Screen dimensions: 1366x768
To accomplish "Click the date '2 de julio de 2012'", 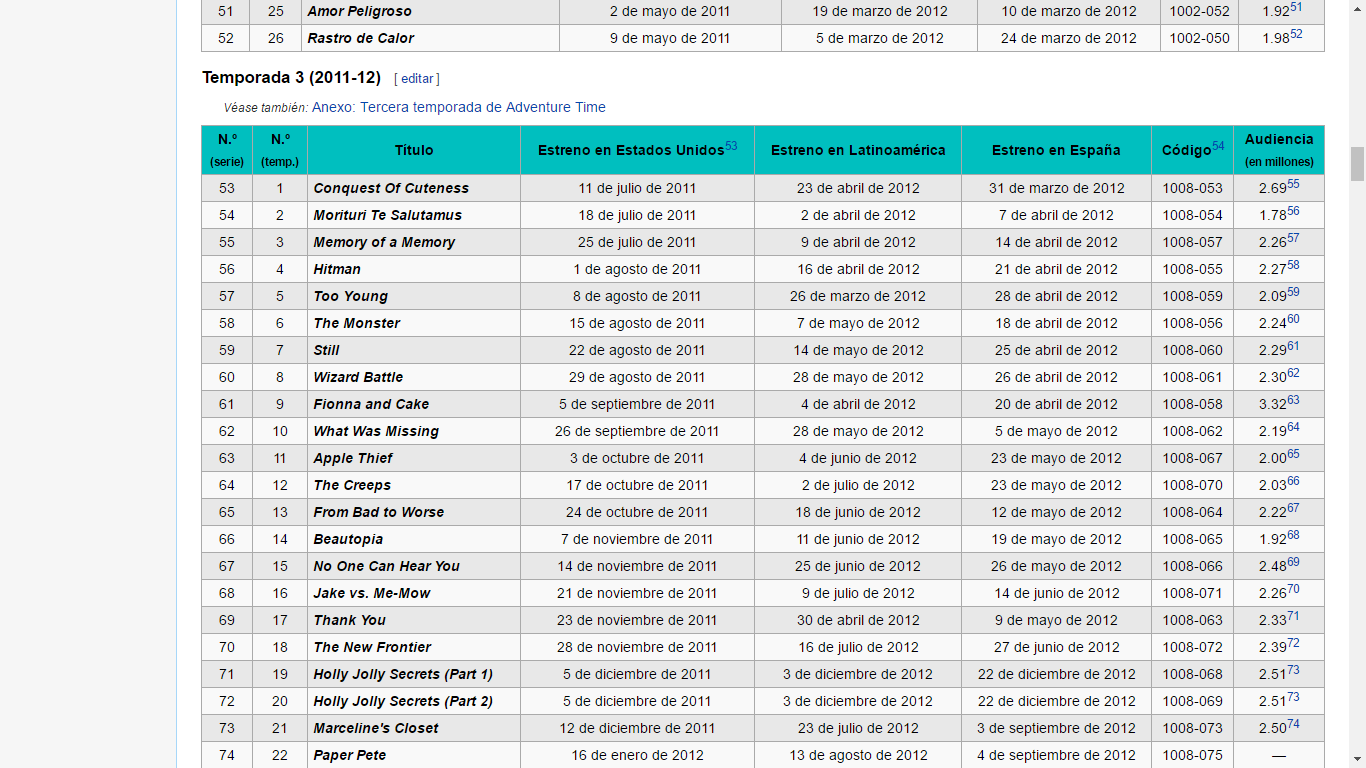I will click(858, 485).
